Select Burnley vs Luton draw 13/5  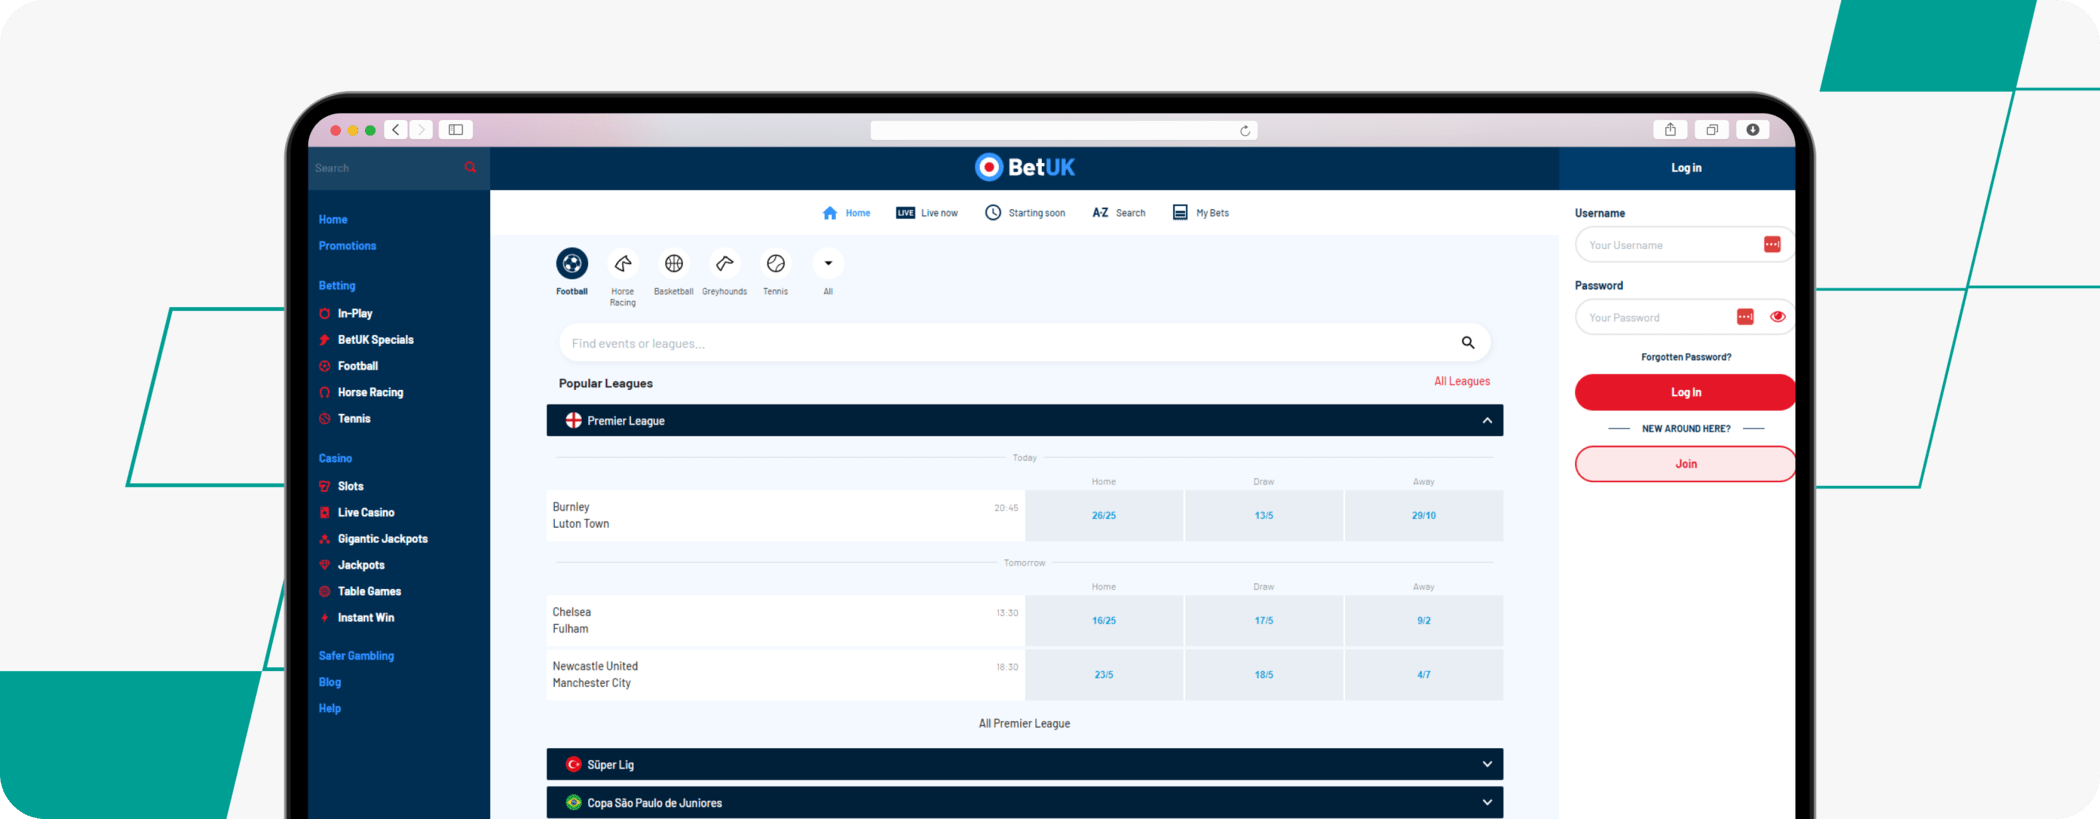1264,516
